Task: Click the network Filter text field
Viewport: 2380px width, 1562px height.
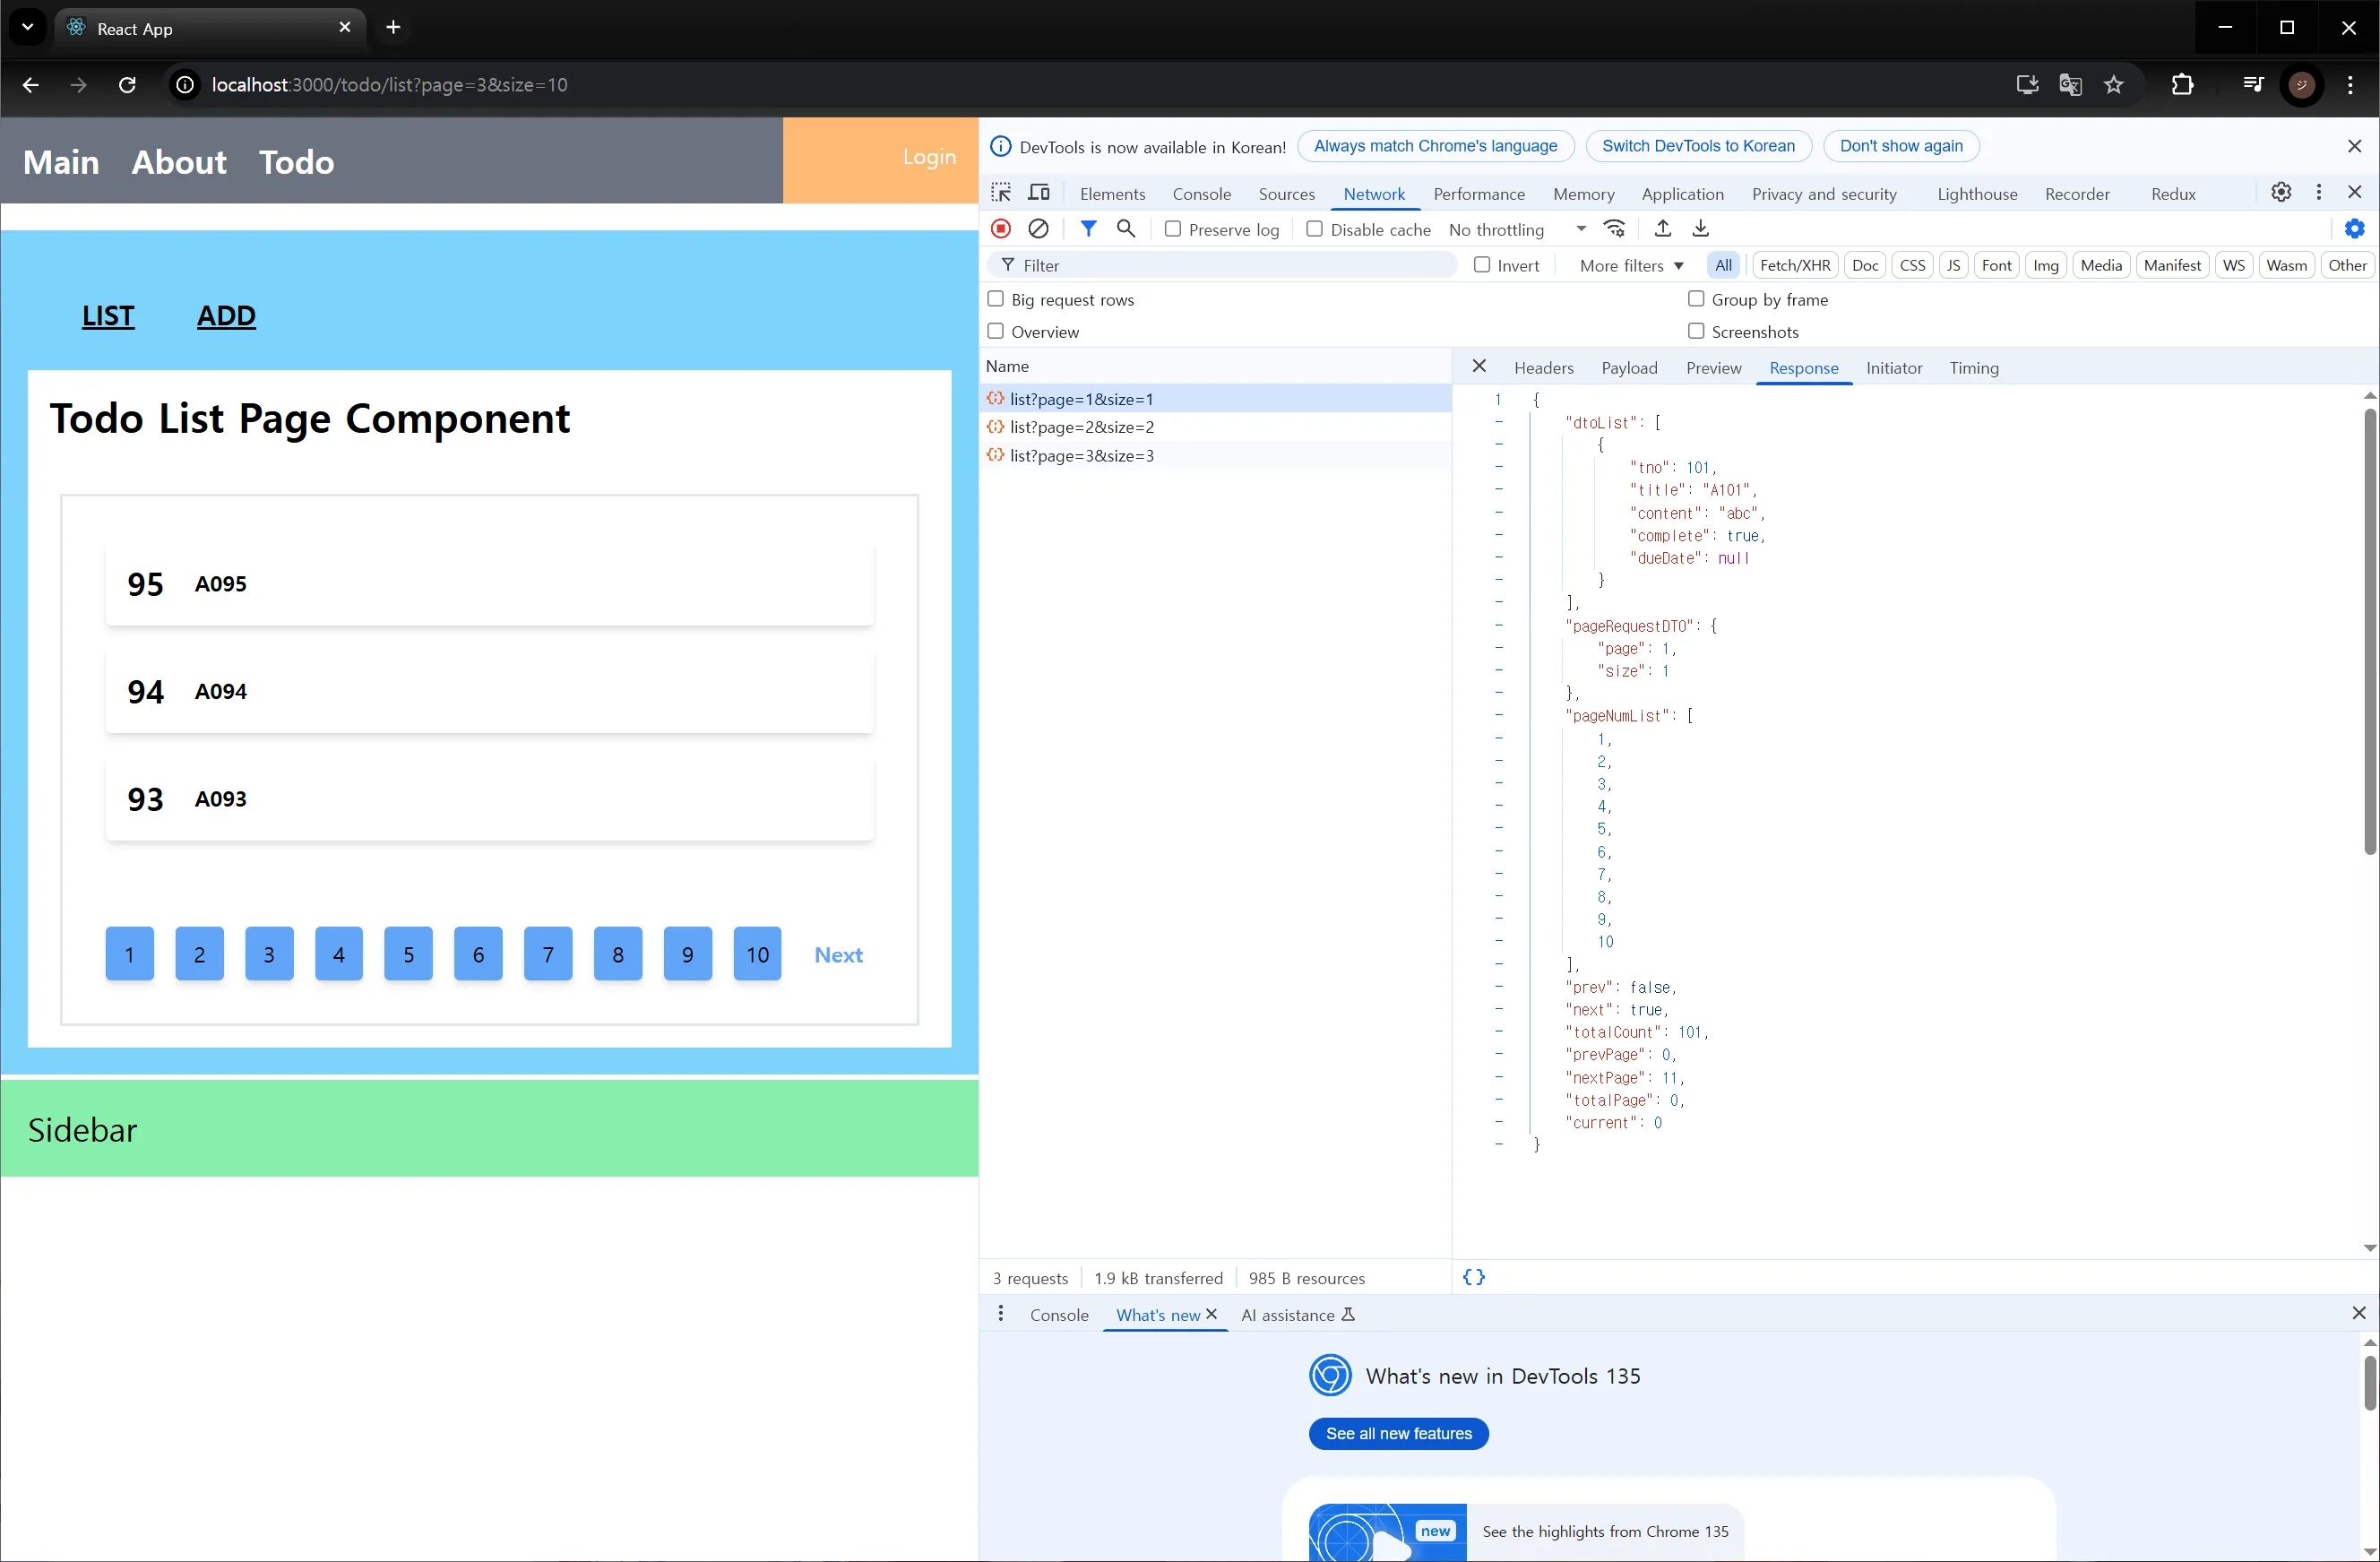Action: [x=1225, y=265]
